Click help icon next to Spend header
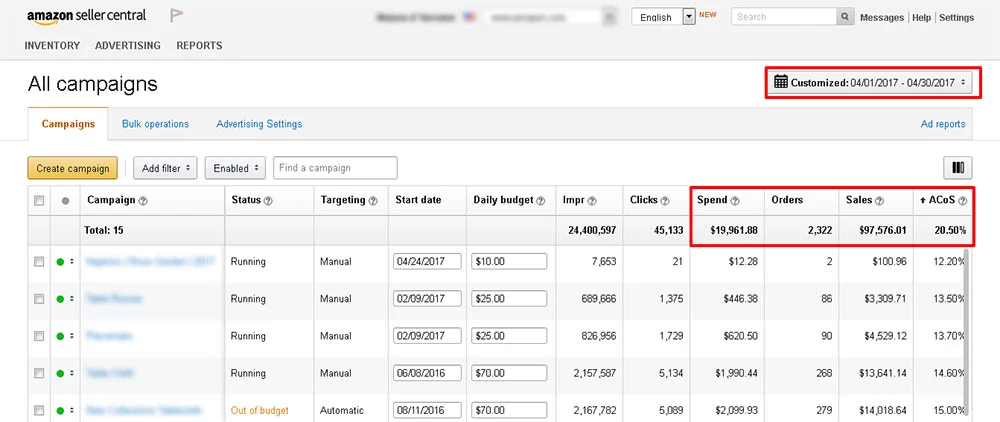Screen dimensions: 1000x422 click(x=735, y=201)
